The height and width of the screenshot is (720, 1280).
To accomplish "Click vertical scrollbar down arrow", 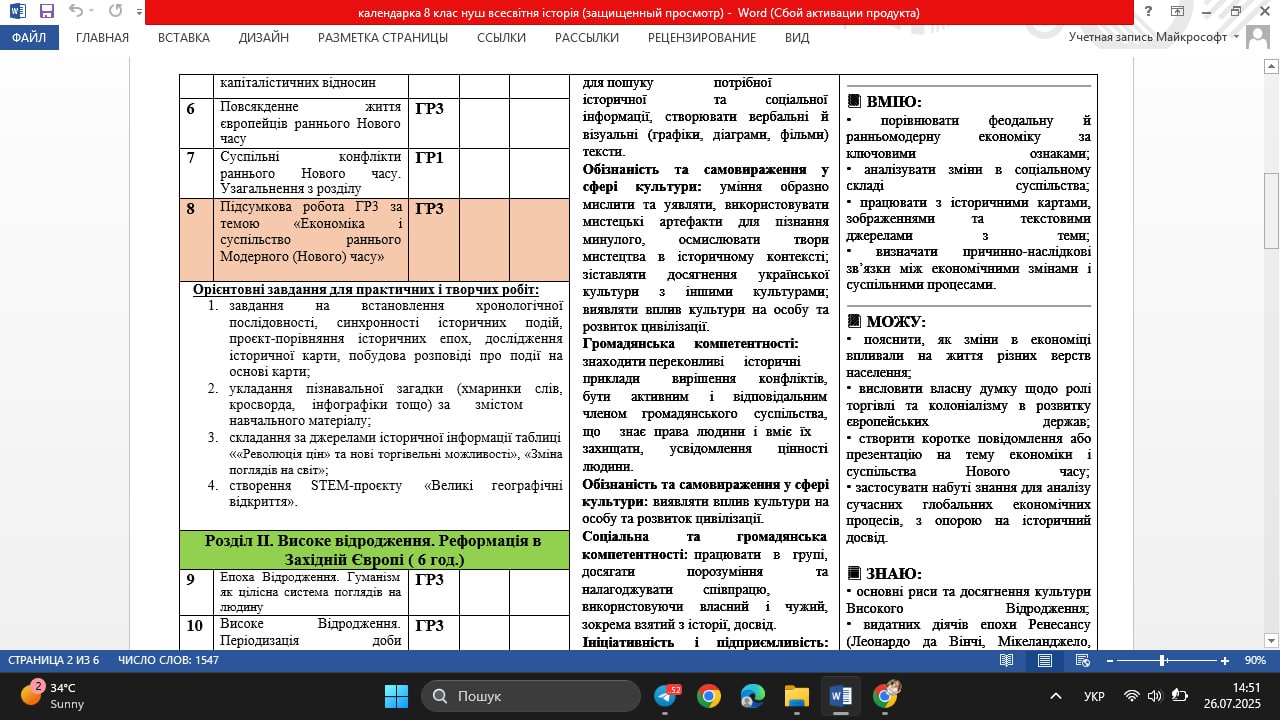I will point(1272,641).
